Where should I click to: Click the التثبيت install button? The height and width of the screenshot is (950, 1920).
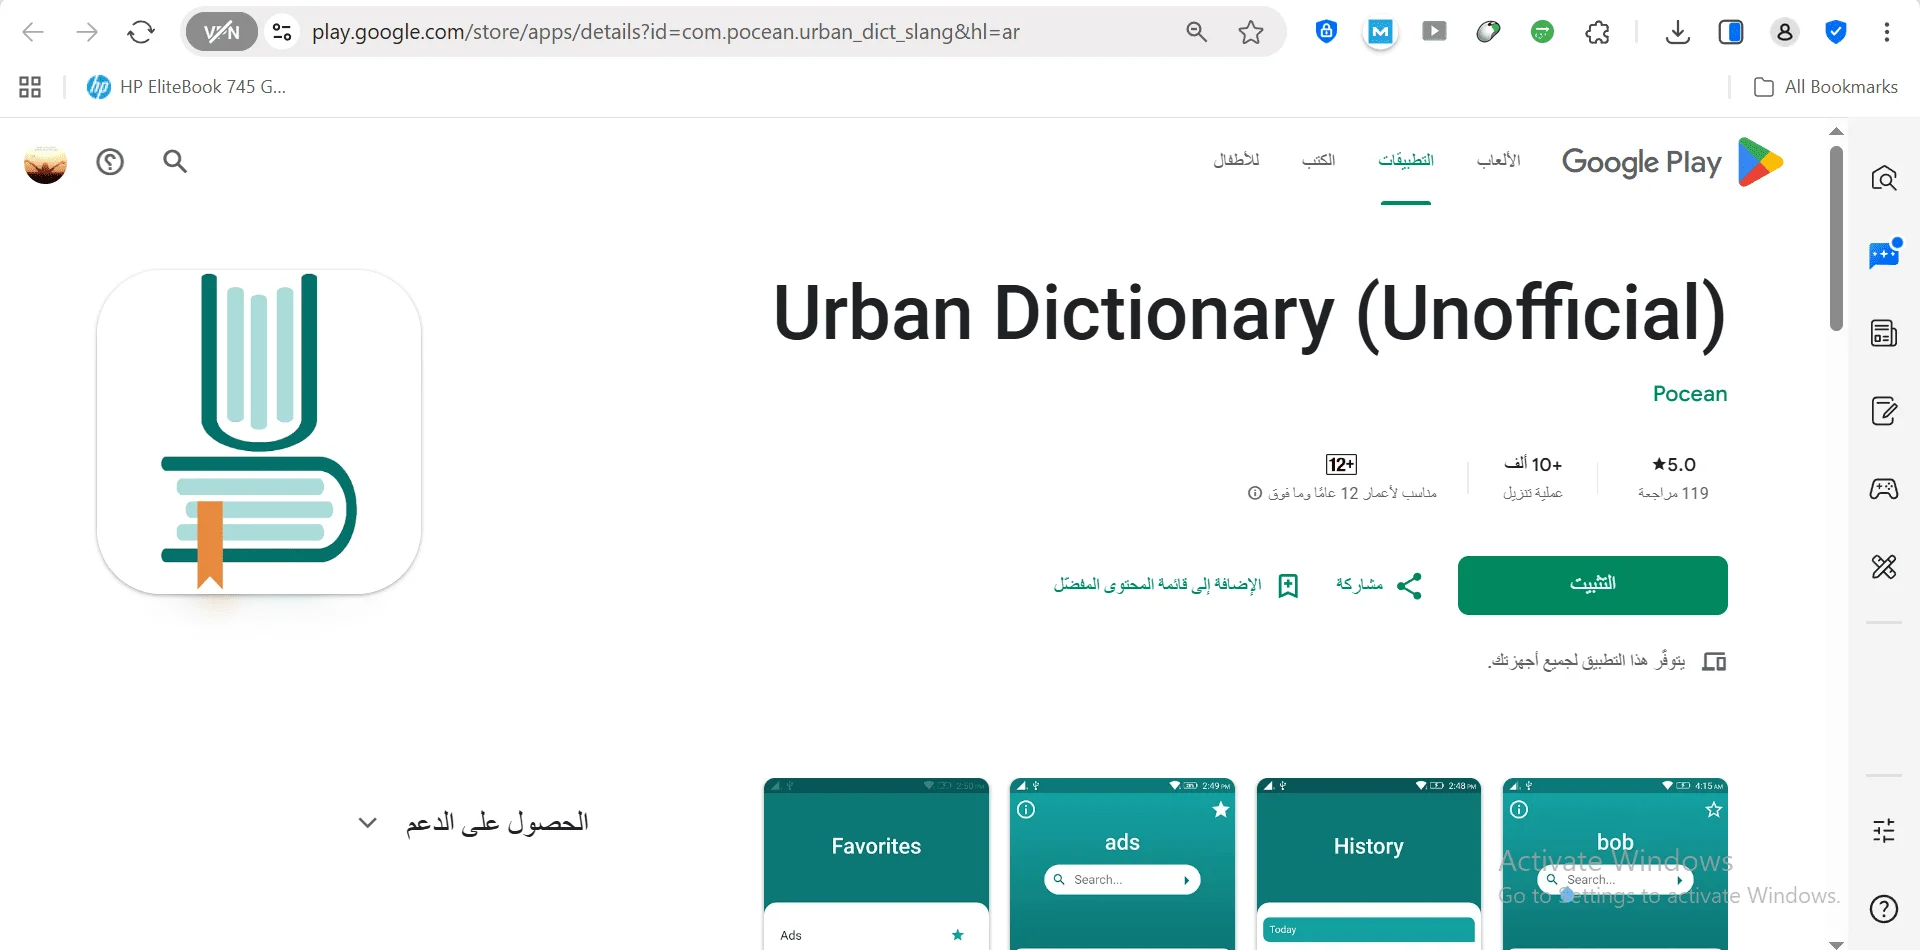click(1591, 585)
